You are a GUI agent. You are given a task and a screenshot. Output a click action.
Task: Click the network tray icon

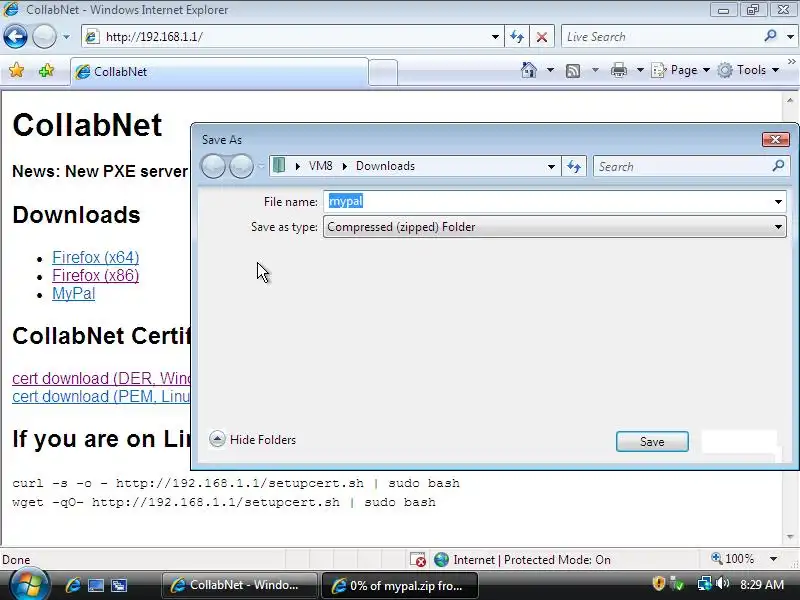(704, 583)
